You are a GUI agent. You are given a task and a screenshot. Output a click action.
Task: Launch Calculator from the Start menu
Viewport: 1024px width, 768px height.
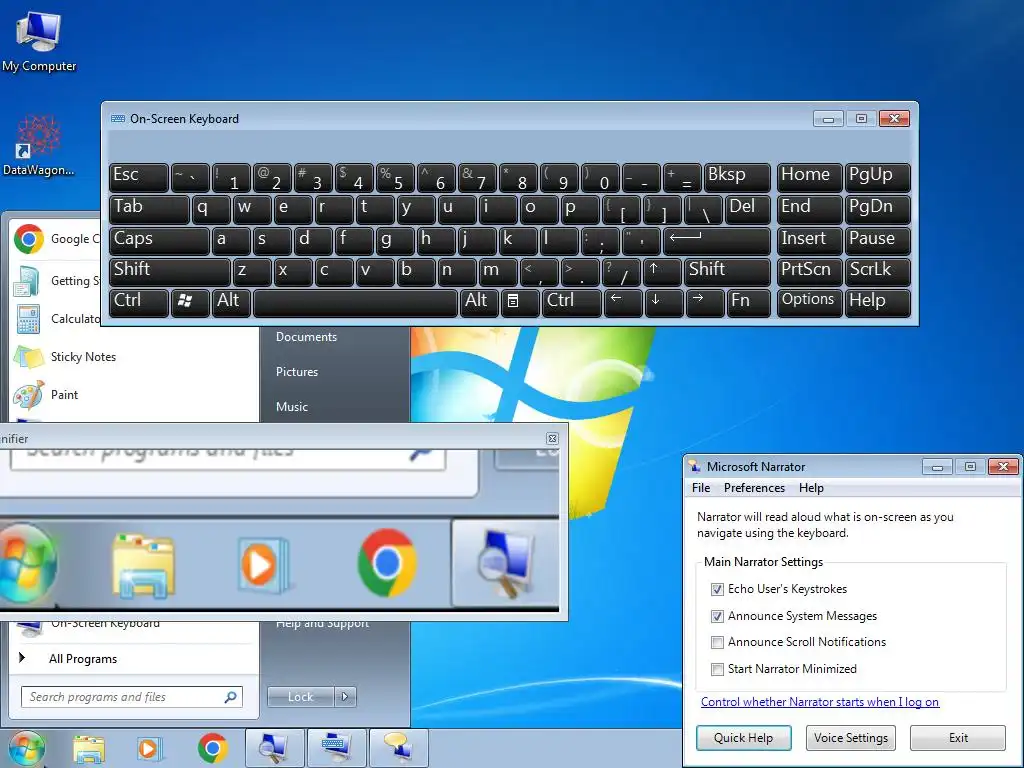[56, 319]
